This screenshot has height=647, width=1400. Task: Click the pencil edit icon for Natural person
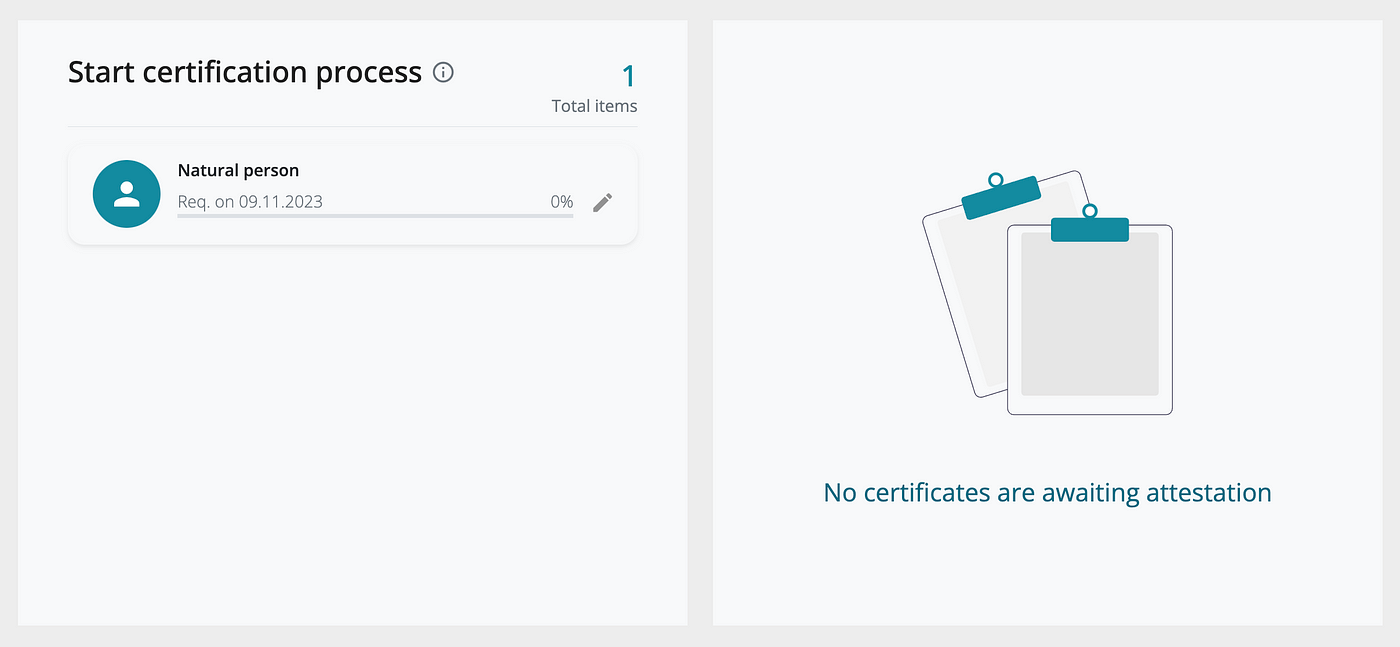602,202
